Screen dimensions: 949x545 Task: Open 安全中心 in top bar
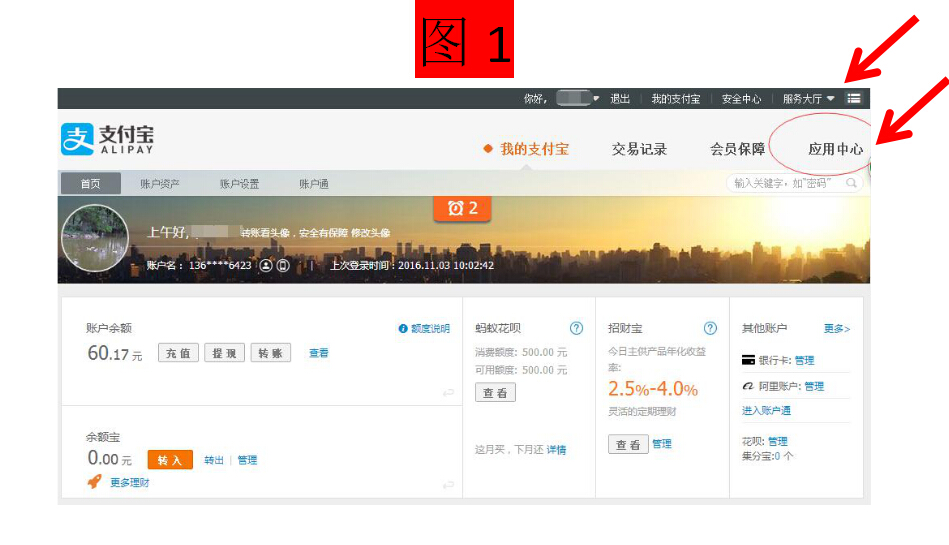pyautogui.click(x=741, y=99)
